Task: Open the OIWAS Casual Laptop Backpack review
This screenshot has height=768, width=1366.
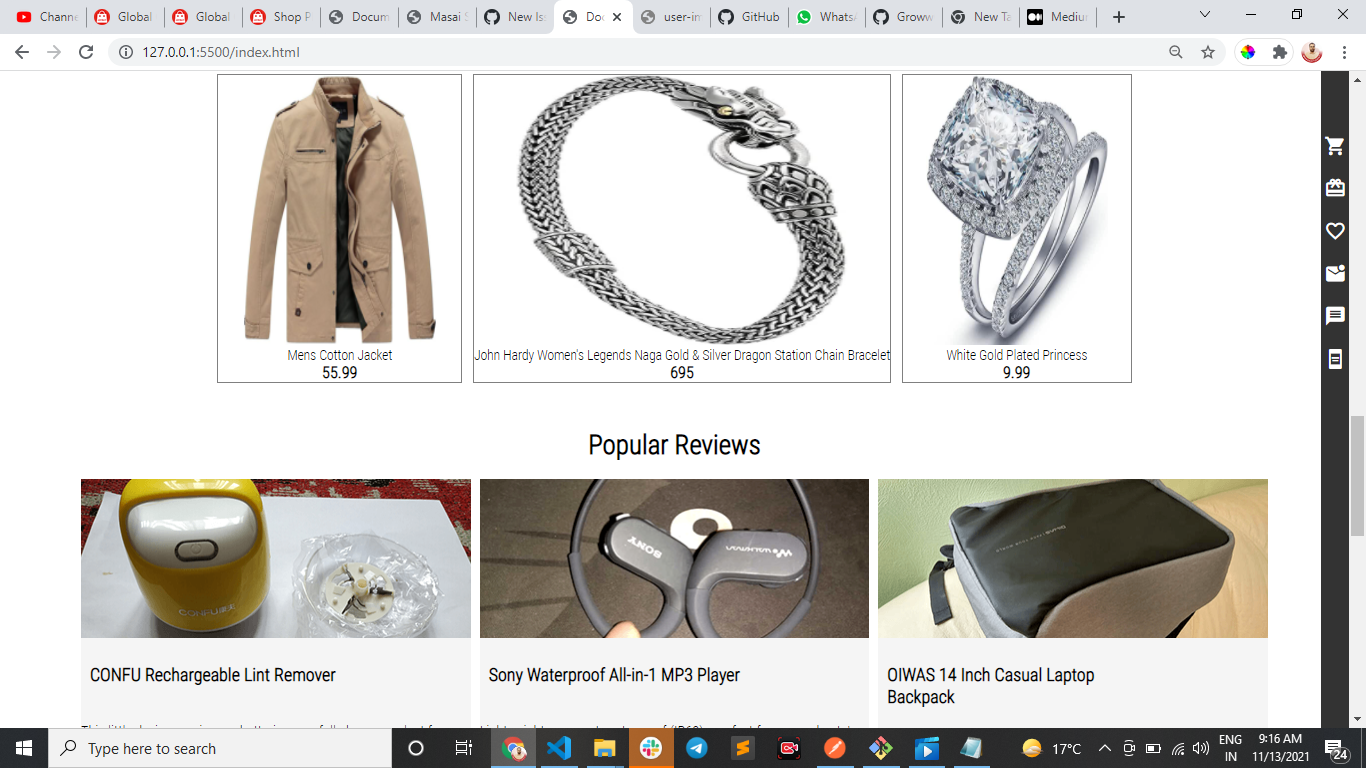Action: click(991, 686)
